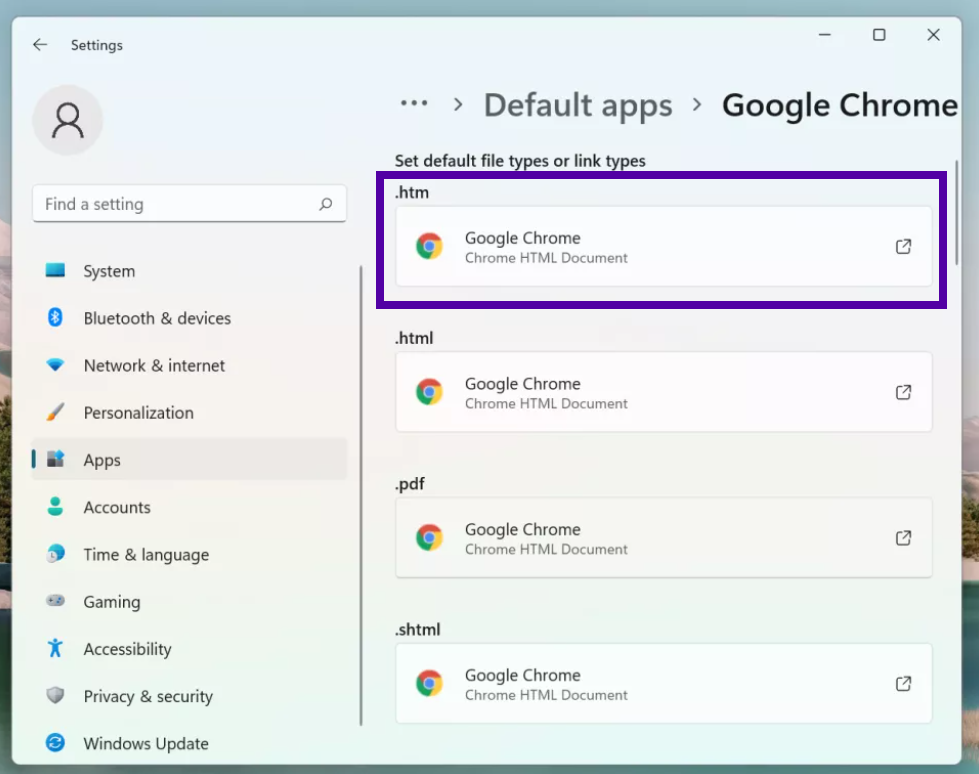Open the System settings category
The height and width of the screenshot is (774, 979).
[x=189, y=271]
